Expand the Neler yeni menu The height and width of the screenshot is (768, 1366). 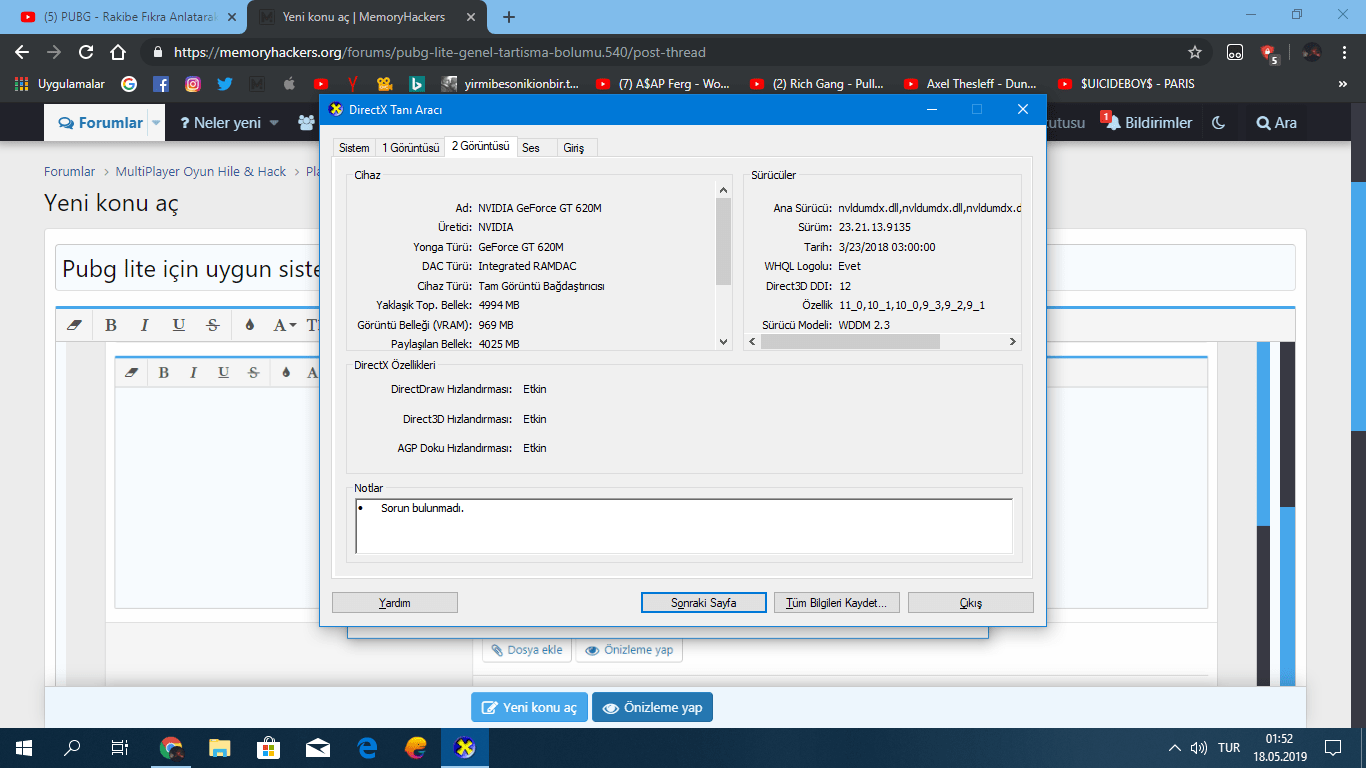click(x=229, y=122)
